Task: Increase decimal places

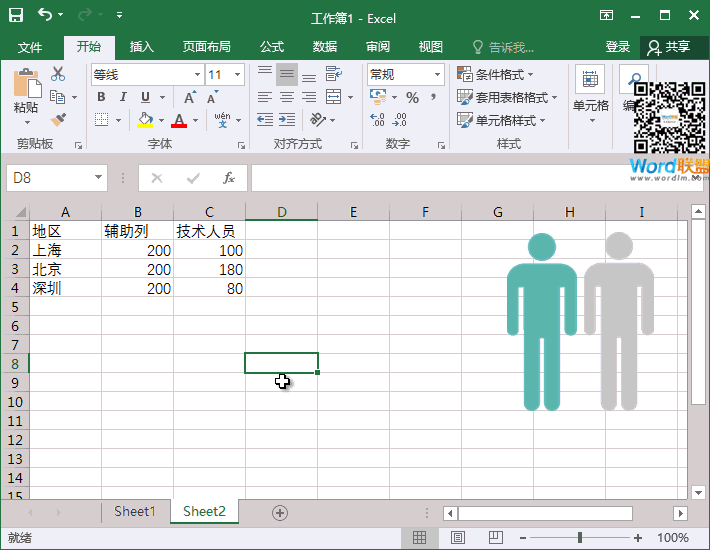Action: [377, 120]
